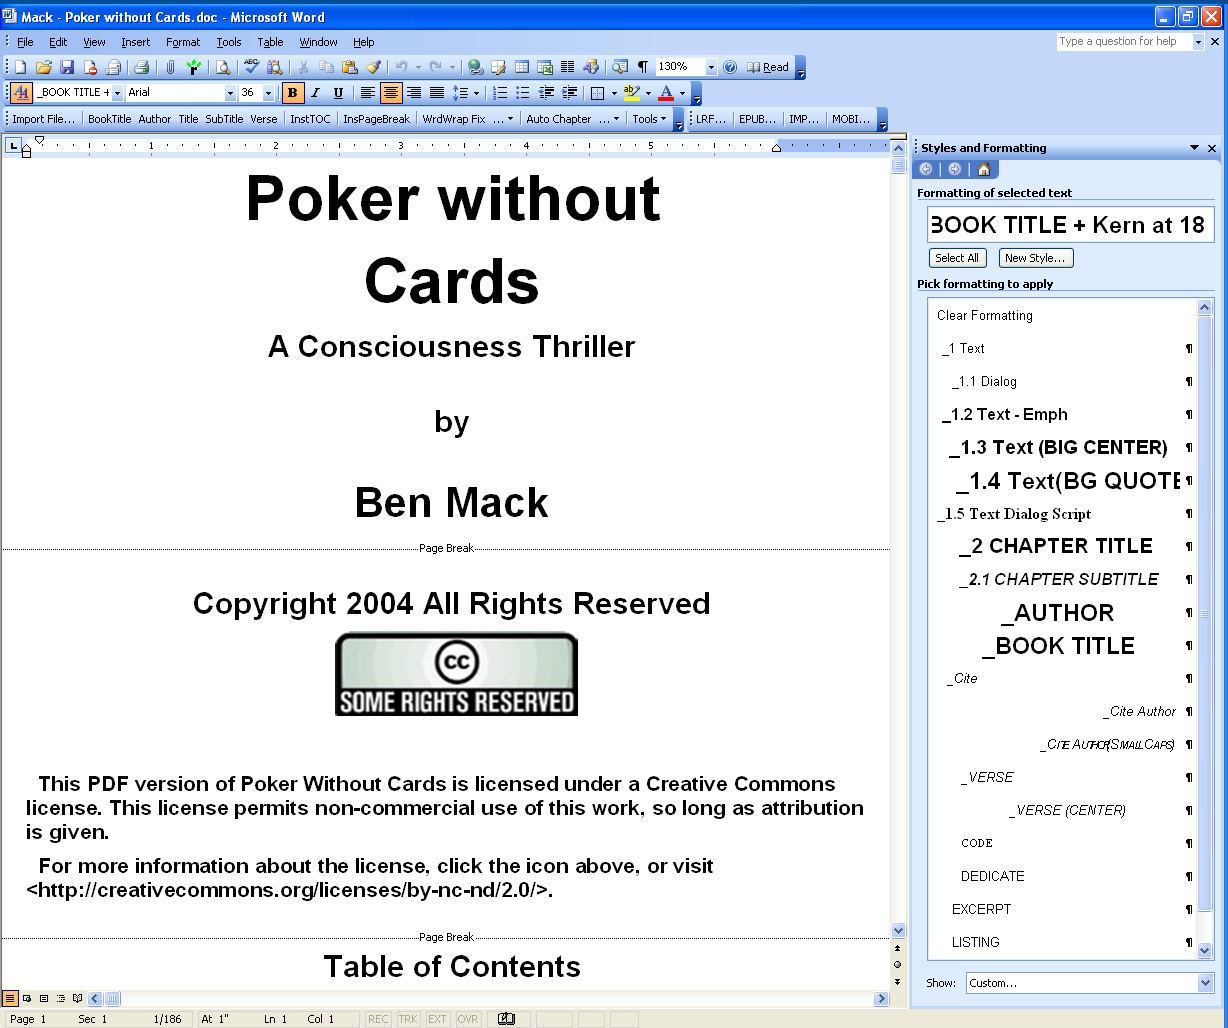Viewport: 1228px width, 1028px height.
Task: Toggle Underline formatting button
Action: pyautogui.click(x=338, y=93)
